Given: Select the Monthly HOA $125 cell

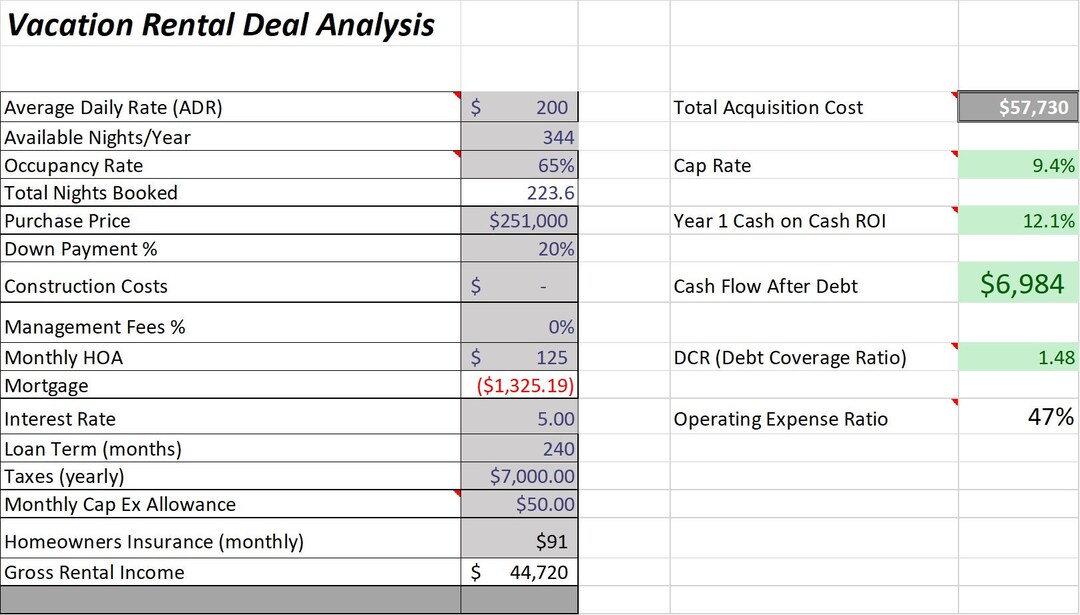Looking at the screenshot, I should tap(519, 357).
